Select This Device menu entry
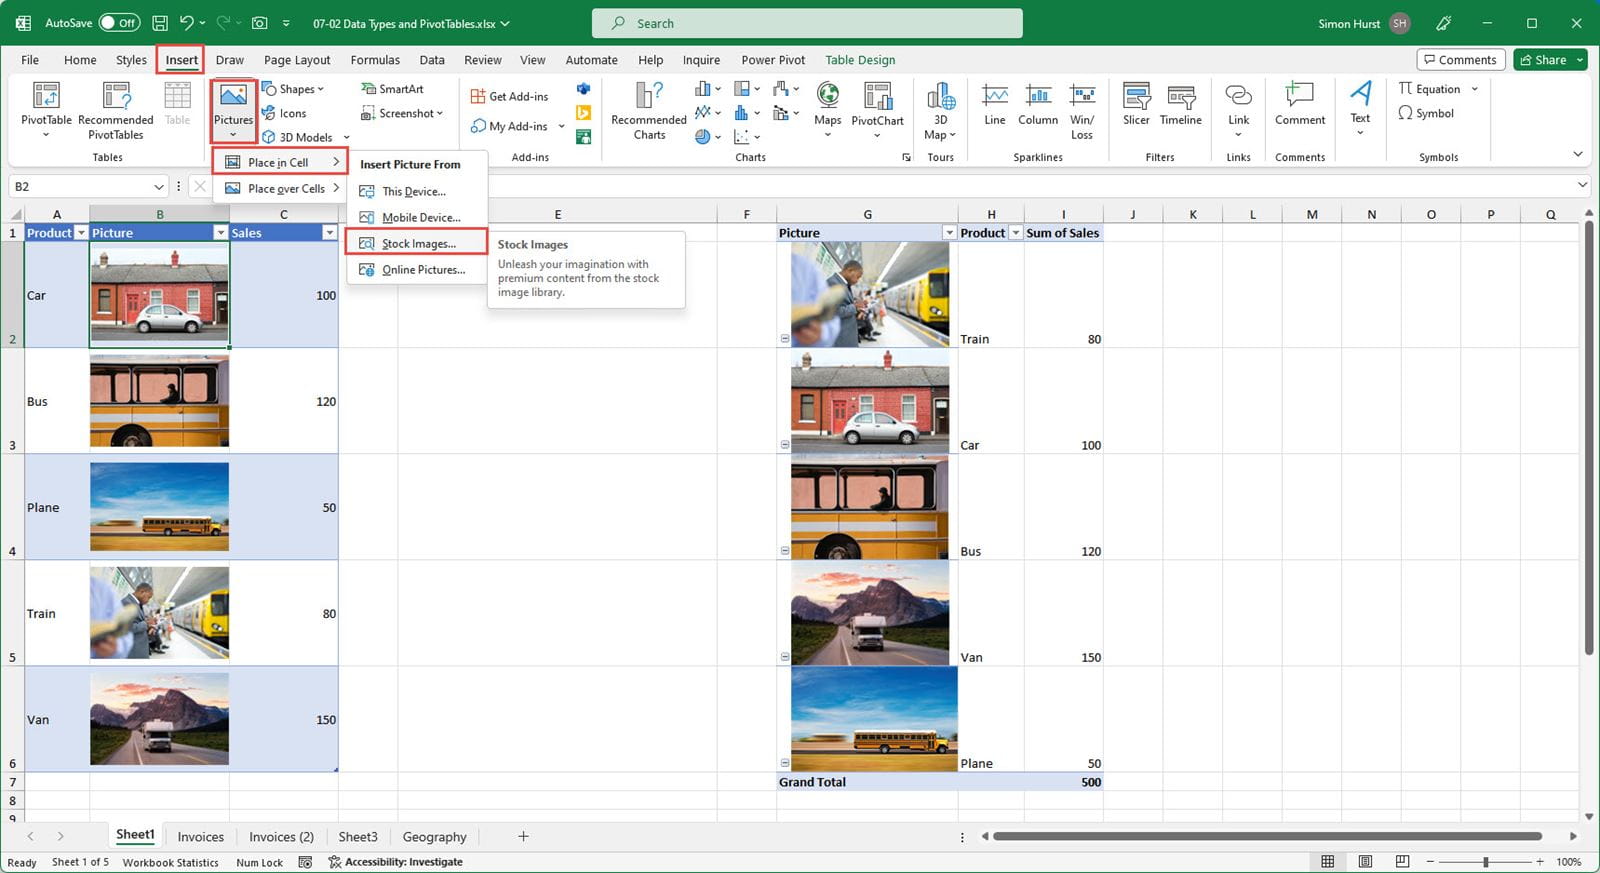Screen dimensions: 1600x873 (x=417, y=191)
